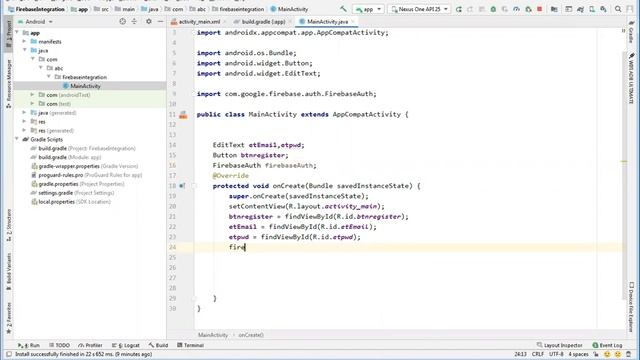The image size is (640, 360).
Task: Click the memory indicator icon in status bar
Action: click(x=629, y=354)
